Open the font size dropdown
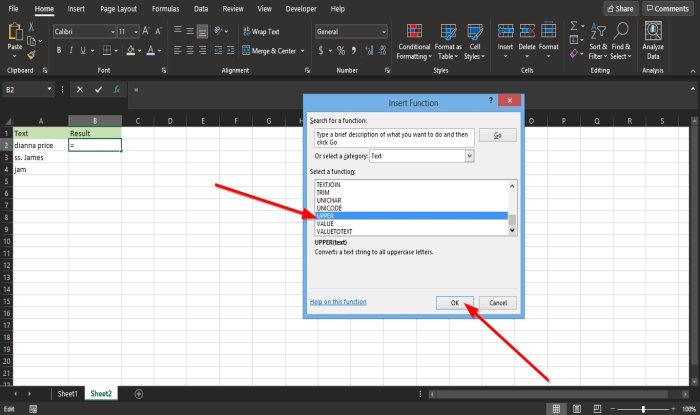This screenshot has width=700, height=415. [x=135, y=32]
